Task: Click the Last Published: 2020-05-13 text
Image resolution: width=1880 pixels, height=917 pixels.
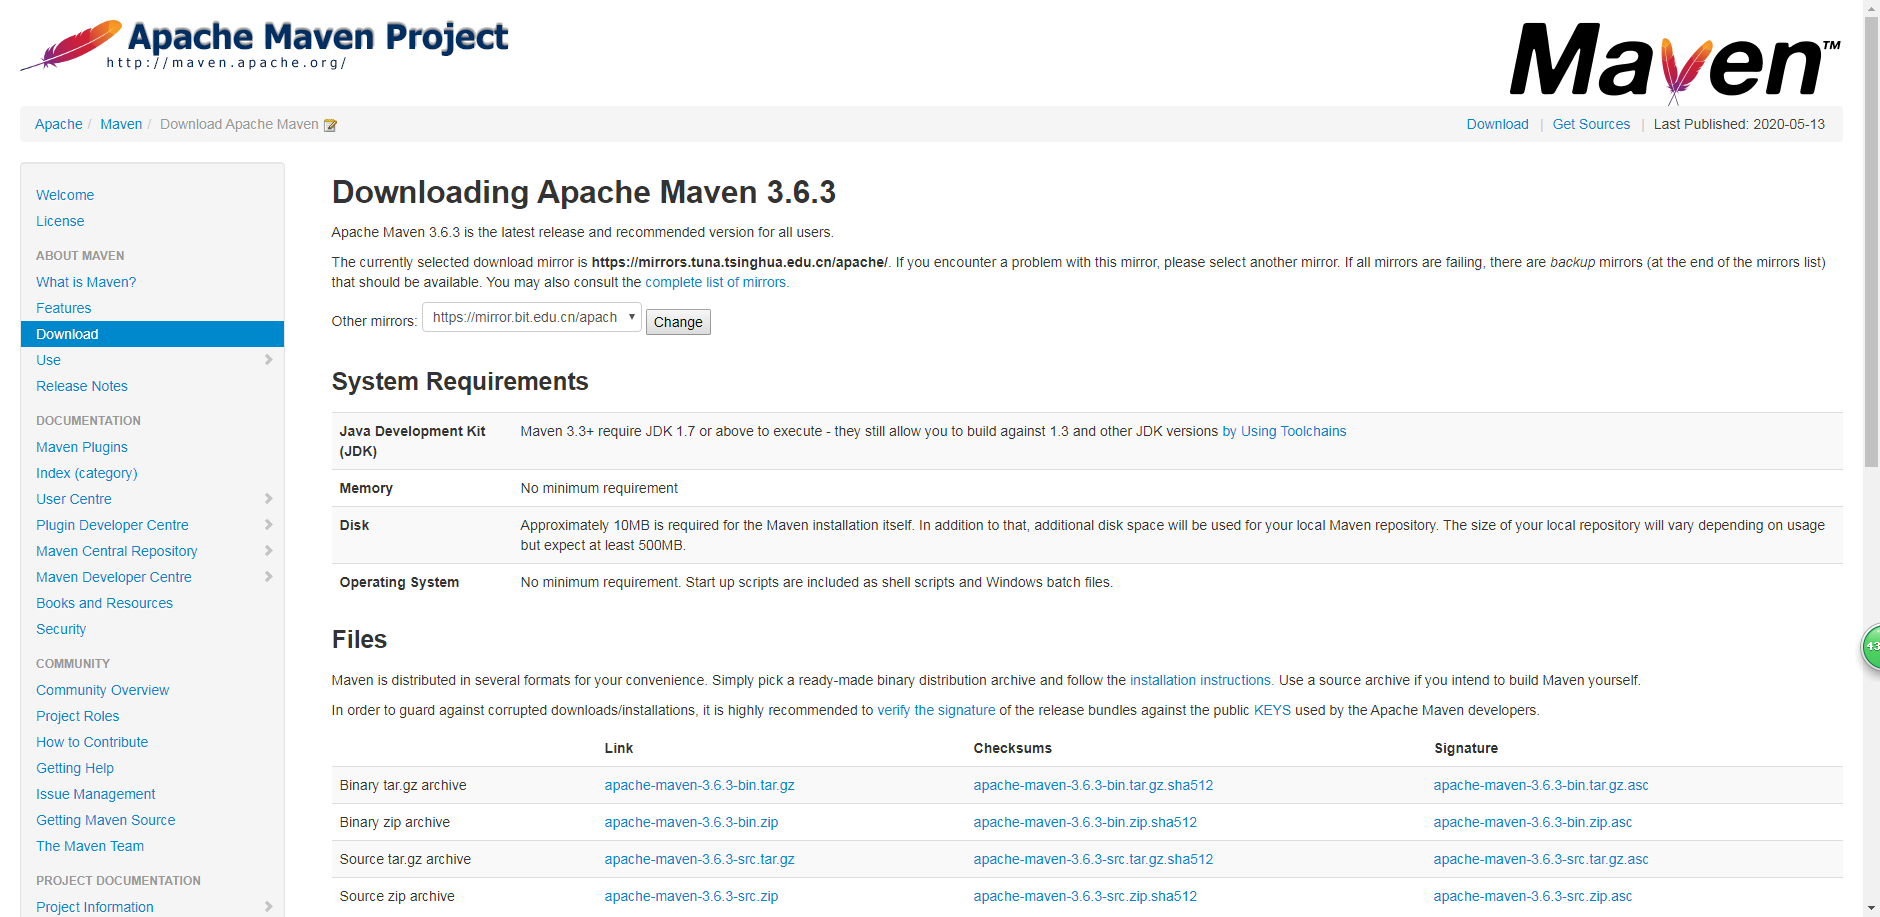Action: click(x=1739, y=124)
